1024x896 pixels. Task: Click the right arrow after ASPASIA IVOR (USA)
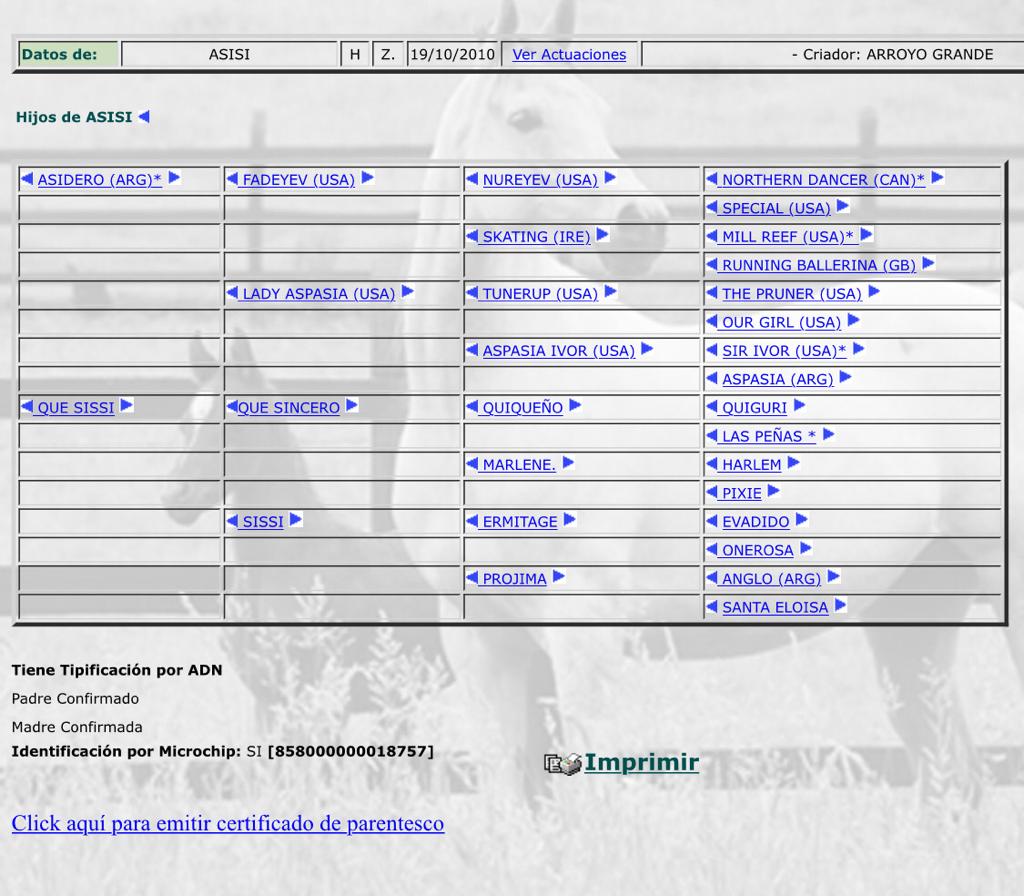coord(647,350)
